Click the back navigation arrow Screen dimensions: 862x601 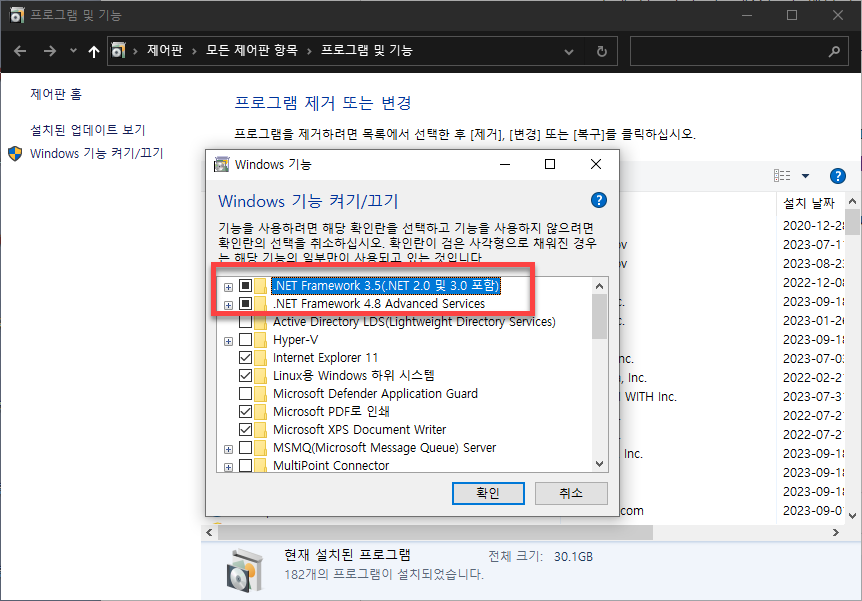[22, 50]
